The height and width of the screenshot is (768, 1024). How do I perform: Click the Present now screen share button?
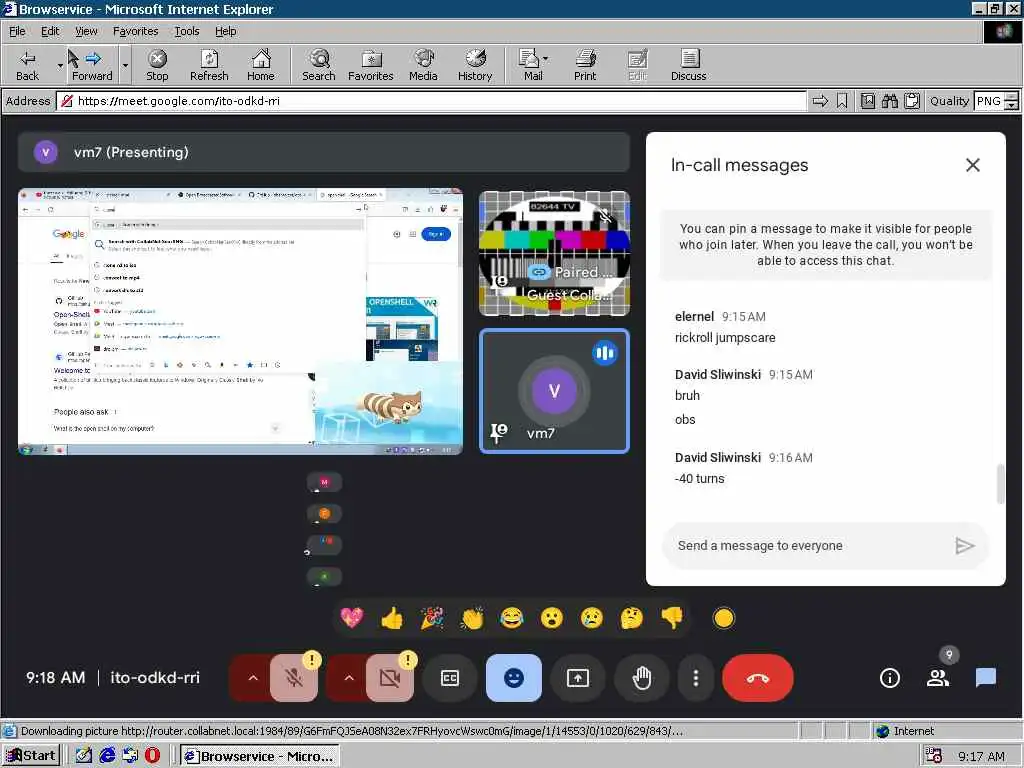pyautogui.click(x=578, y=678)
